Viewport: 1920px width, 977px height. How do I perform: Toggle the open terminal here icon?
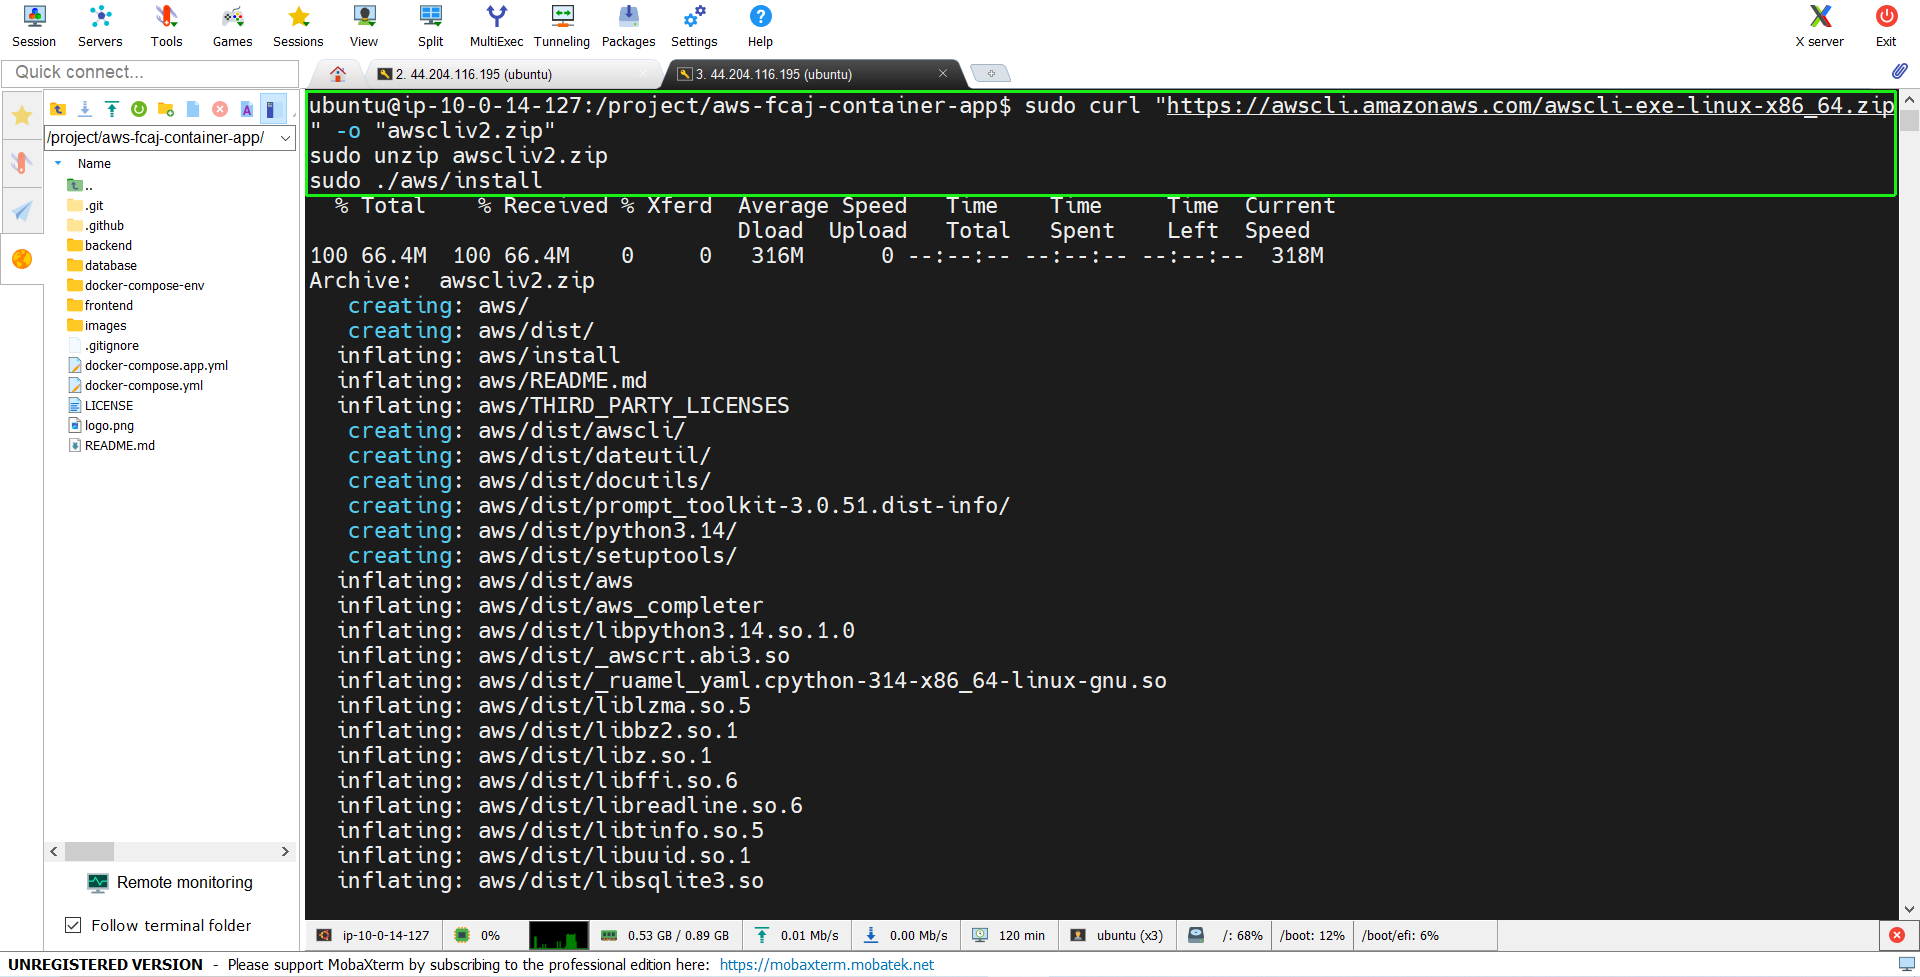[x=272, y=109]
